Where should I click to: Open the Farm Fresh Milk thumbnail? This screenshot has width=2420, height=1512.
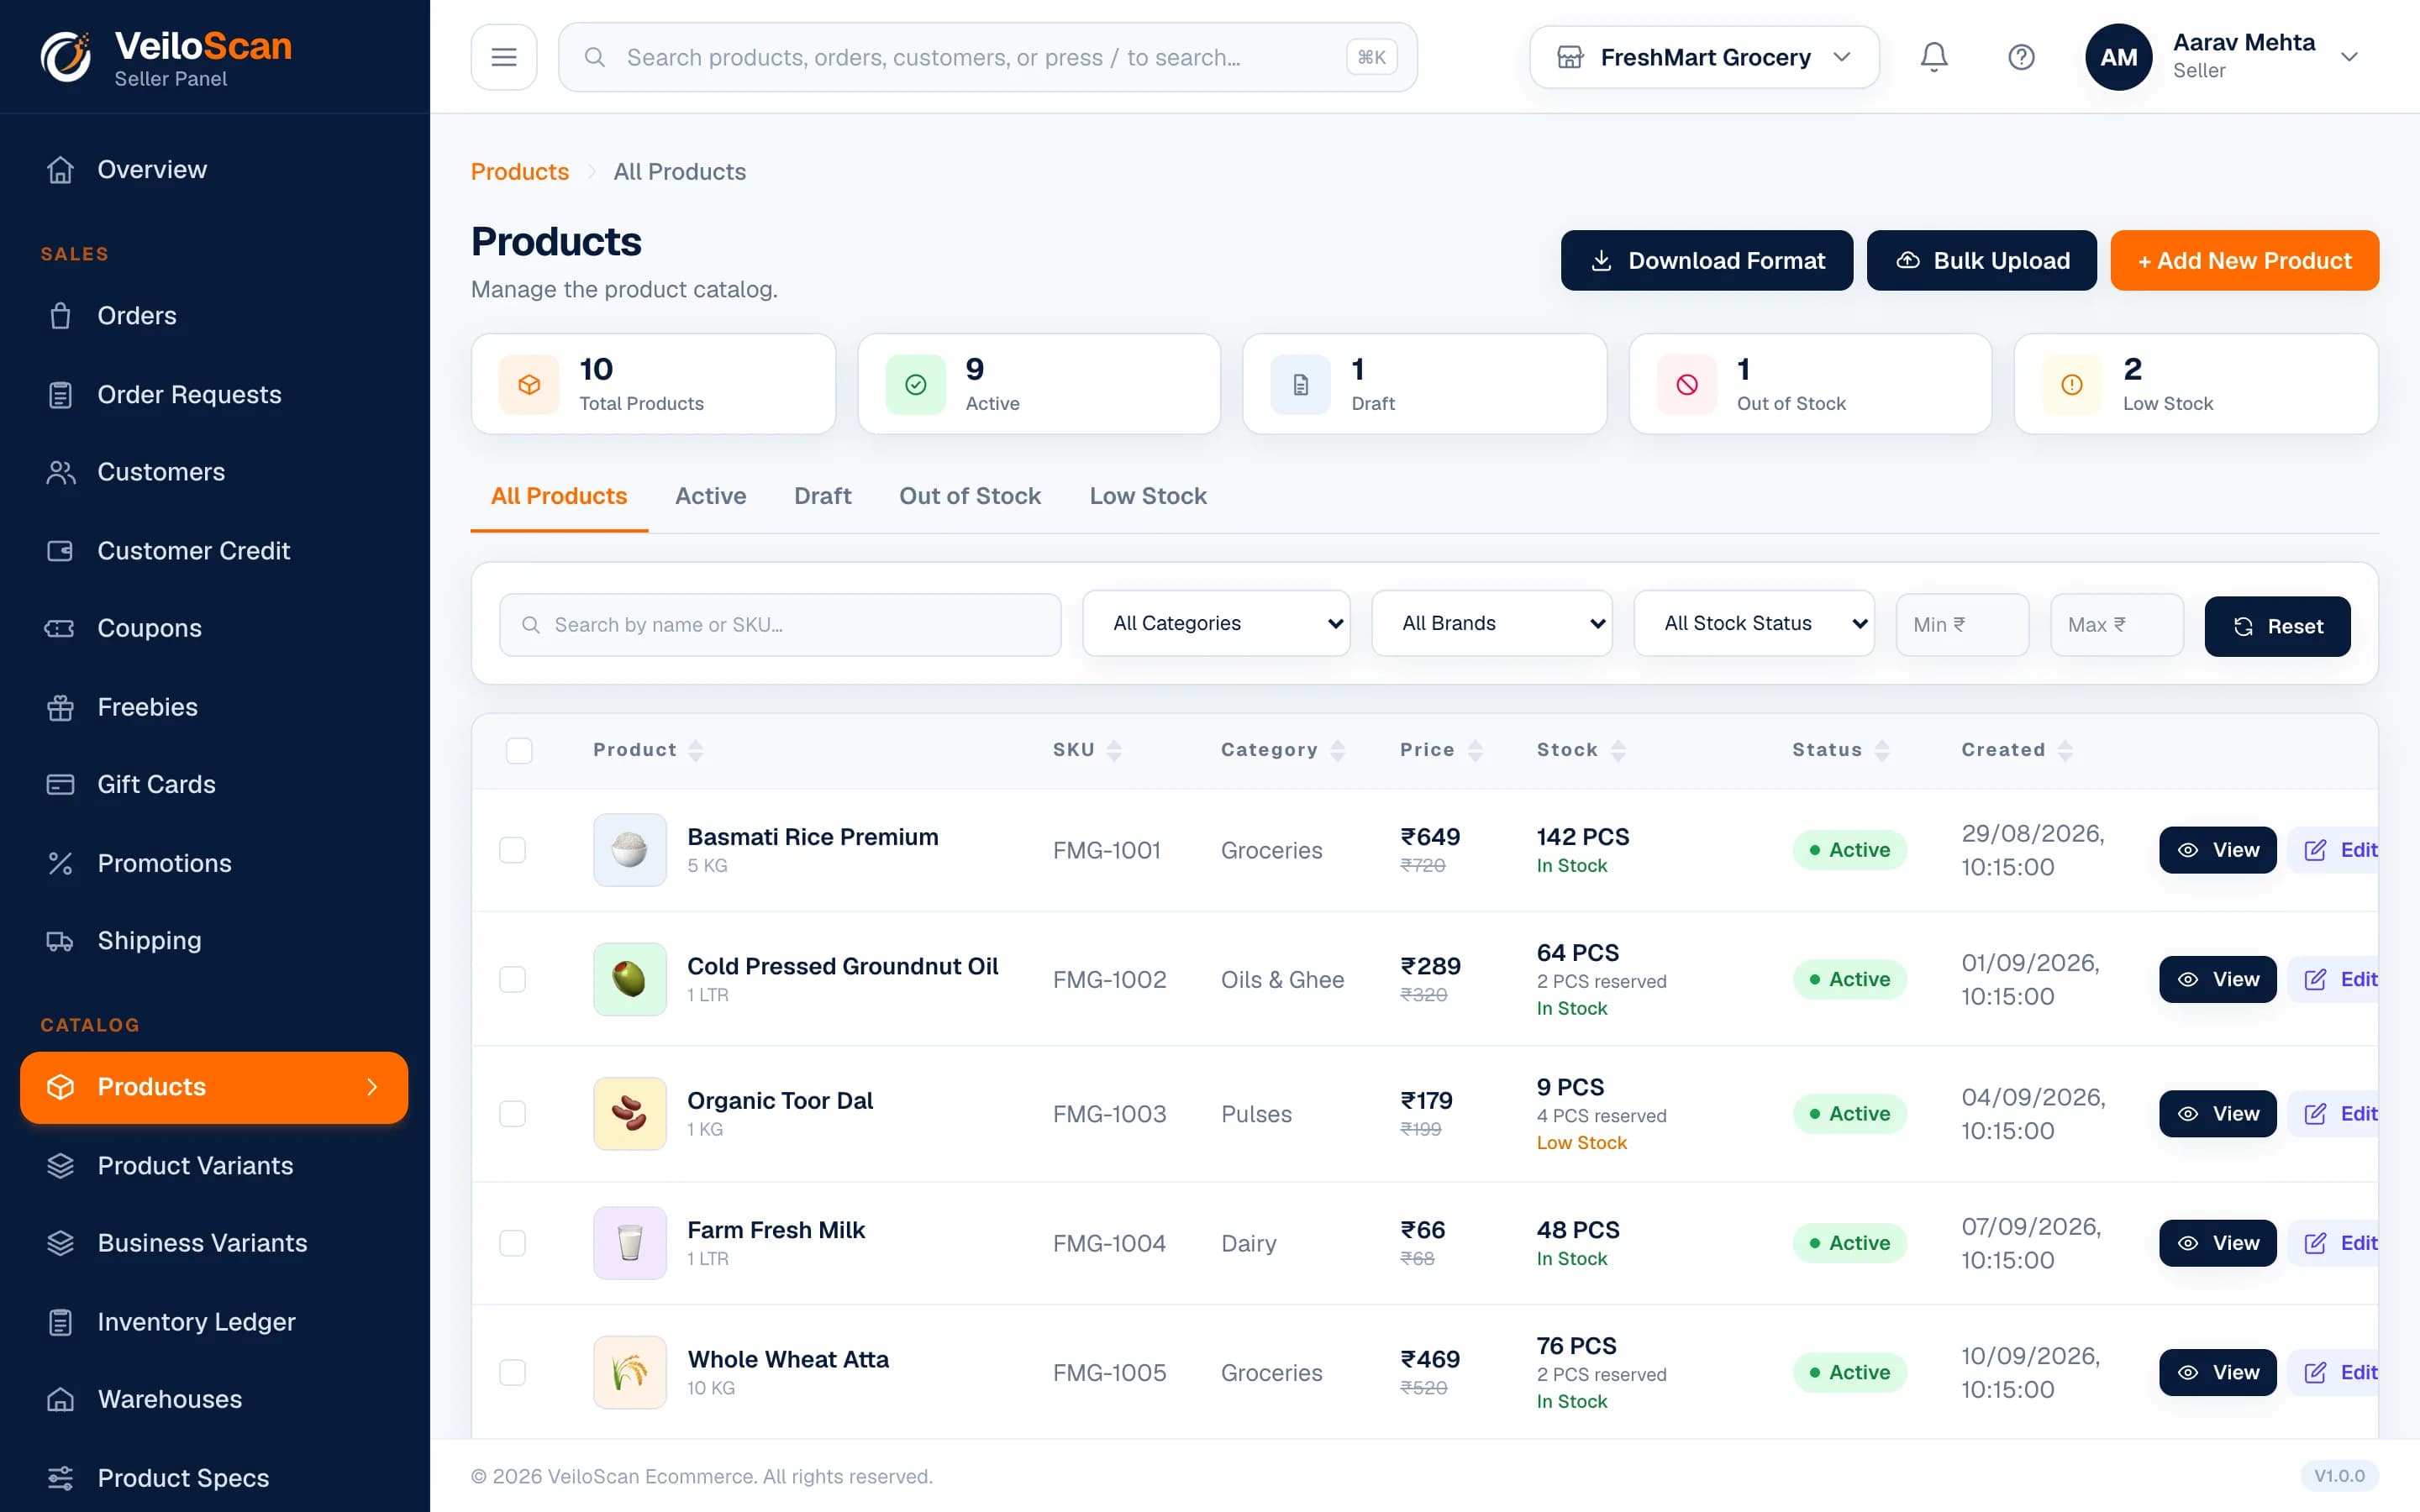tap(629, 1243)
